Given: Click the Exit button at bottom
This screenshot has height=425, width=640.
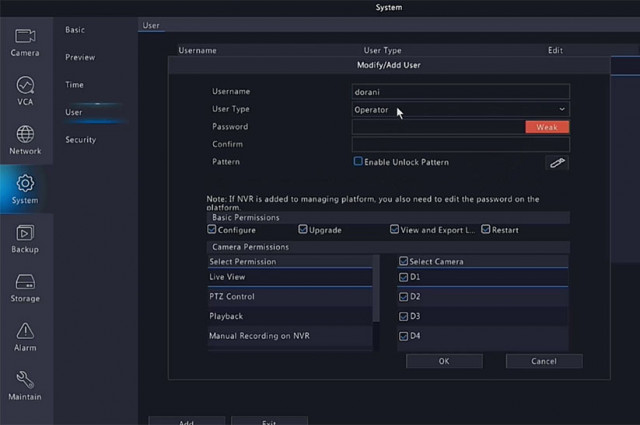Looking at the screenshot, I should pos(269,421).
